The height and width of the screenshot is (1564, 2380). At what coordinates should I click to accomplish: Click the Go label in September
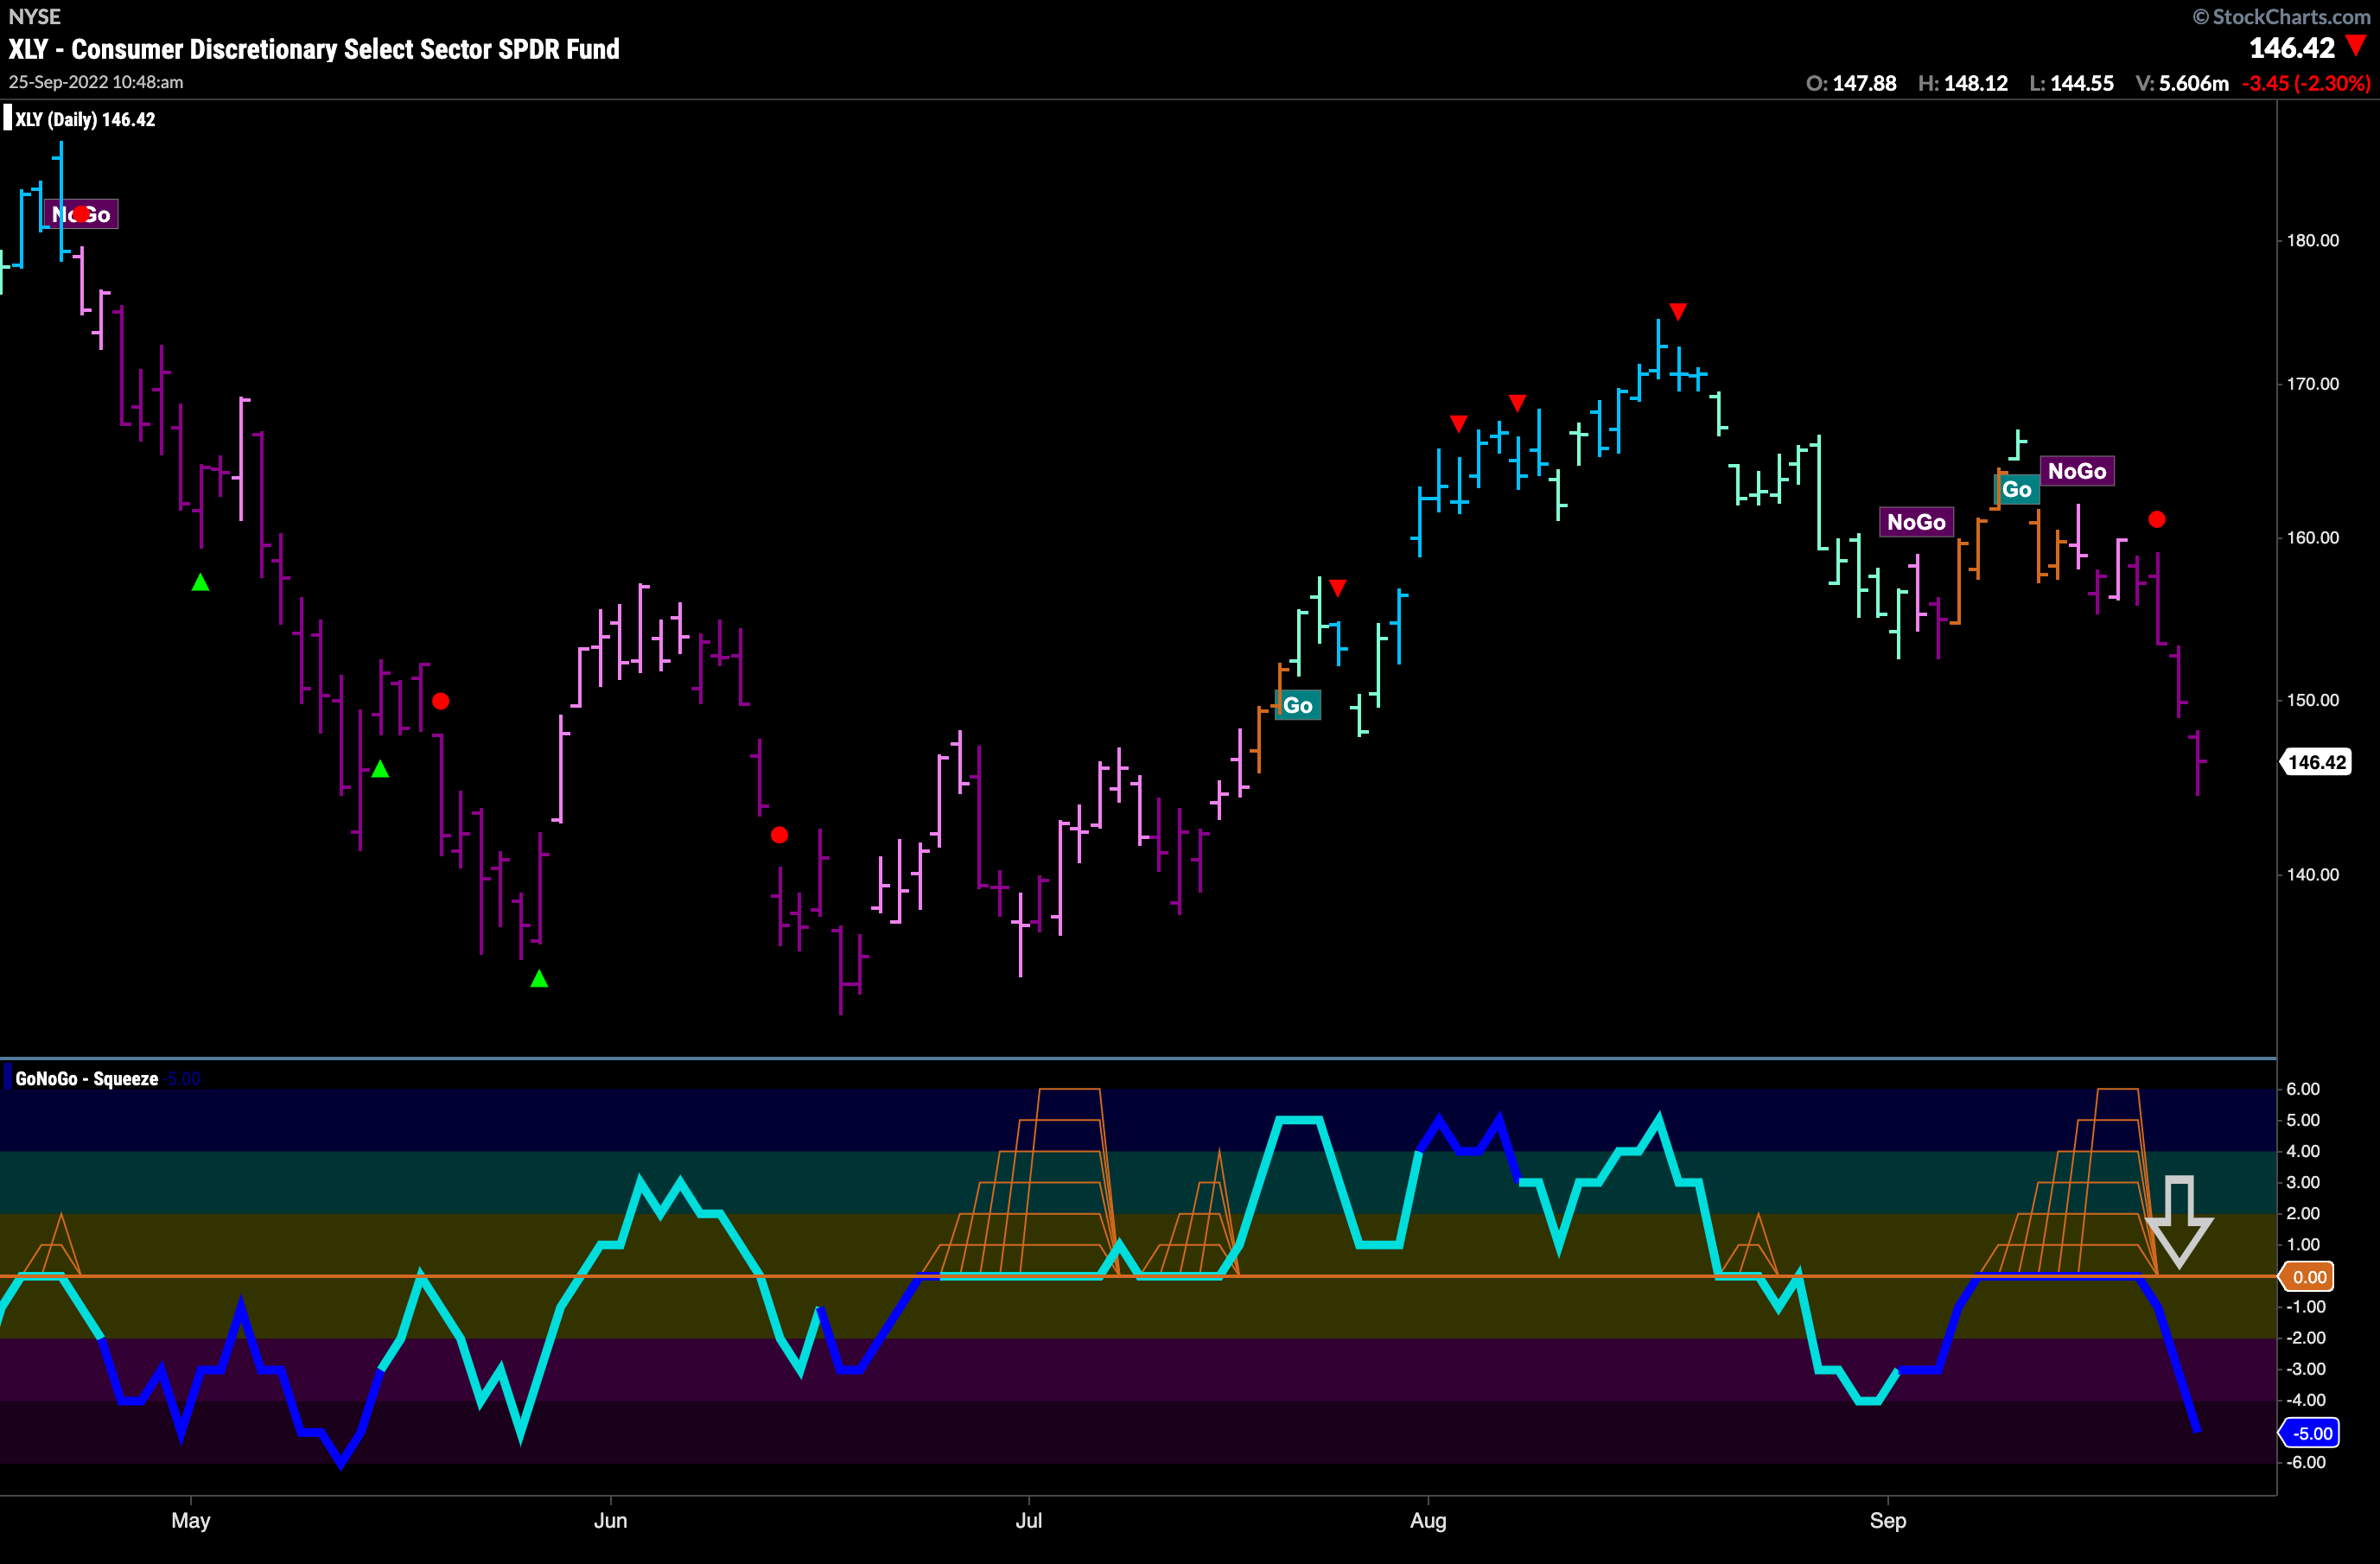point(2017,489)
